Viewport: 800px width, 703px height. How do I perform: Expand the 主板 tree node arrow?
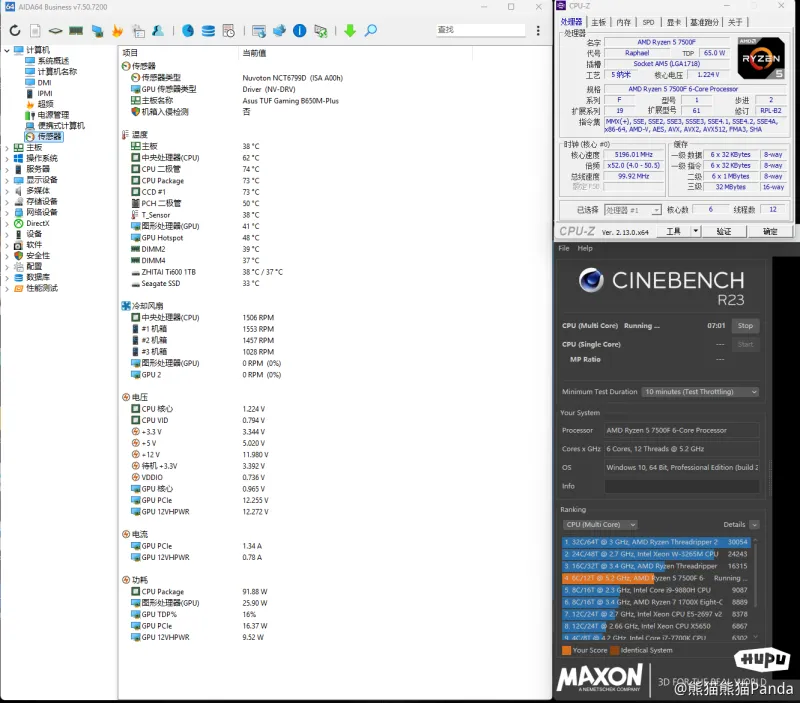pyautogui.click(x=7, y=147)
